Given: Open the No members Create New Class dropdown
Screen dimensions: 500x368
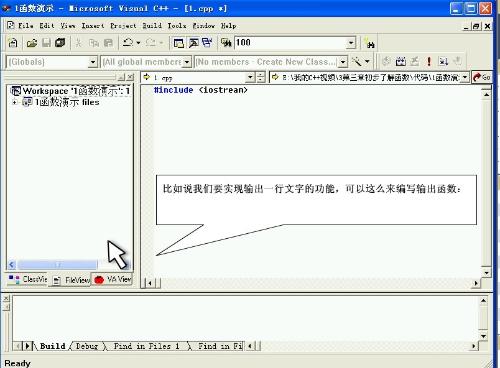Looking at the screenshot, I should (343, 62).
